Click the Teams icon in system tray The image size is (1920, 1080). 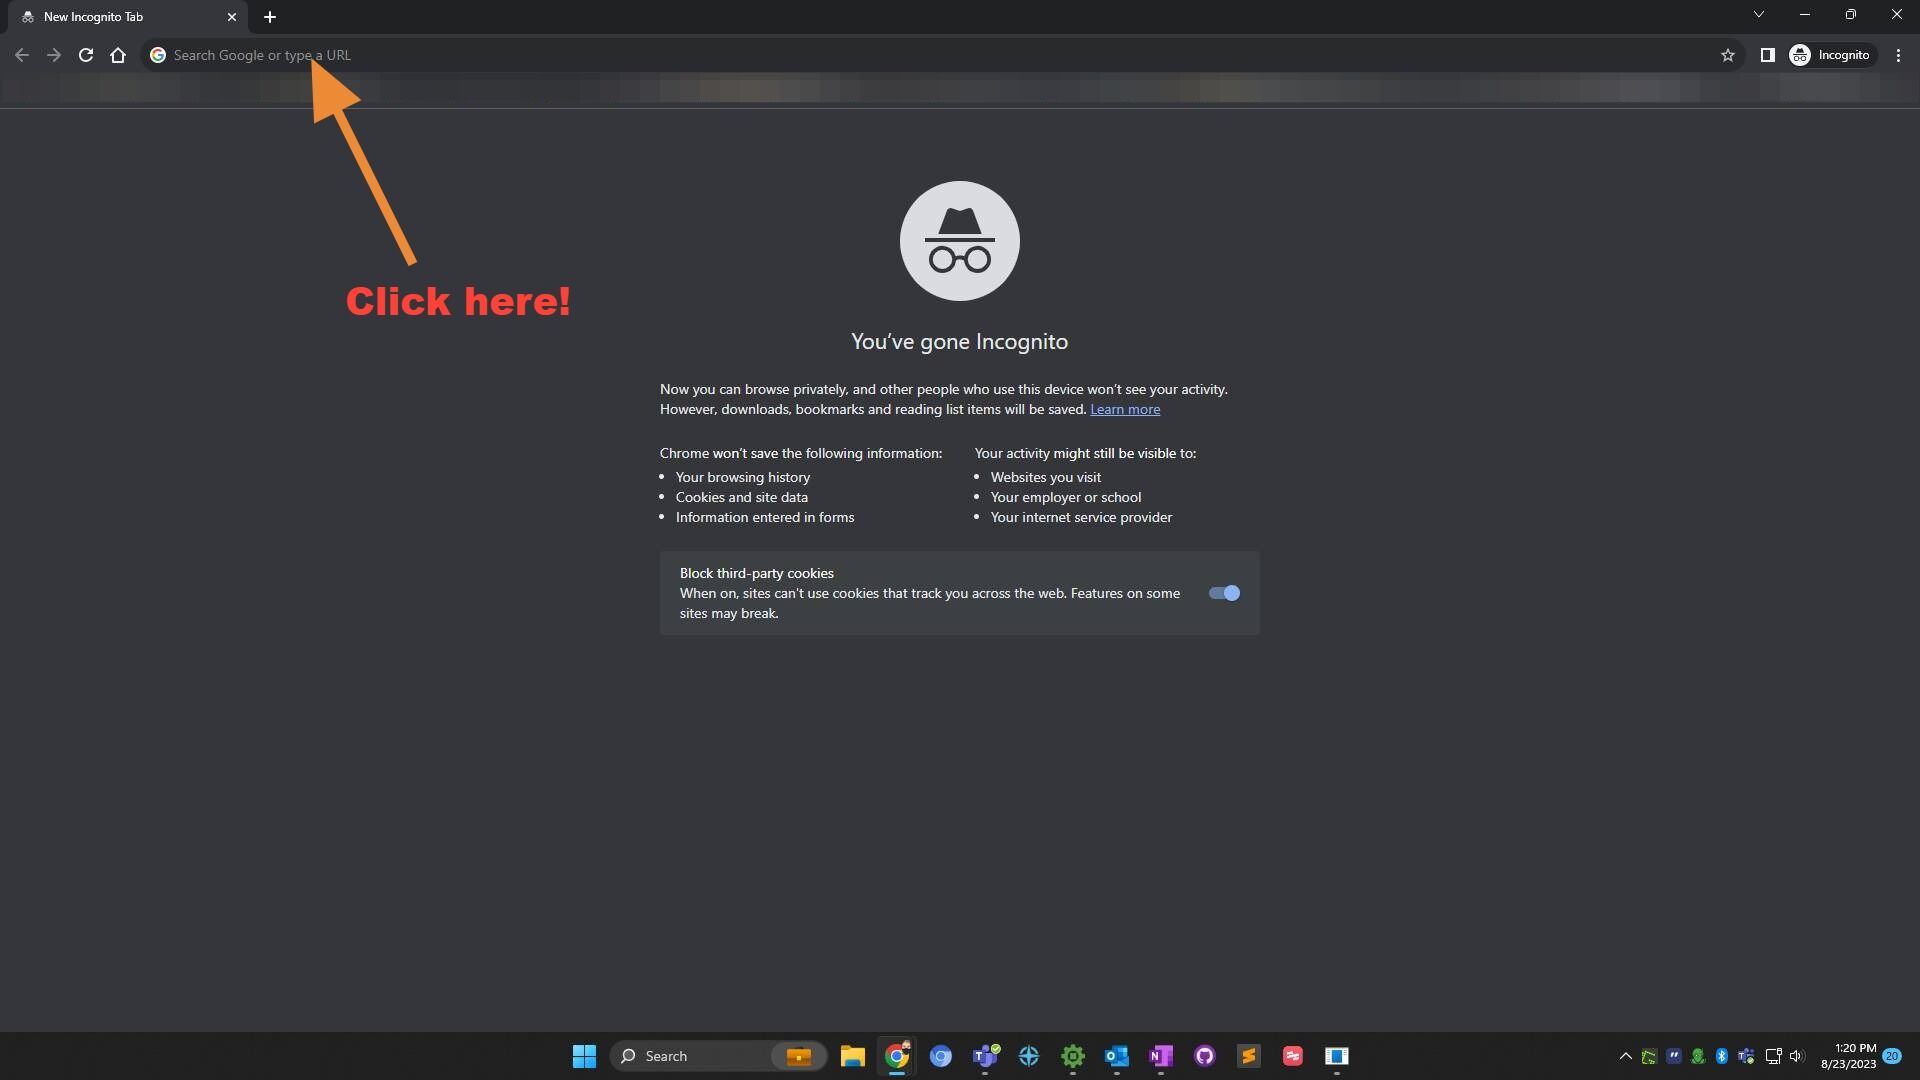pos(1746,1056)
